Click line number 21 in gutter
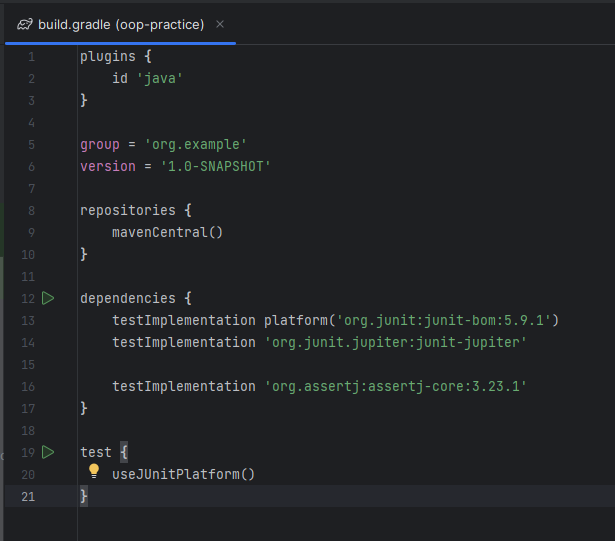Viewport: 615px width, 541px height. pos(28,497)
